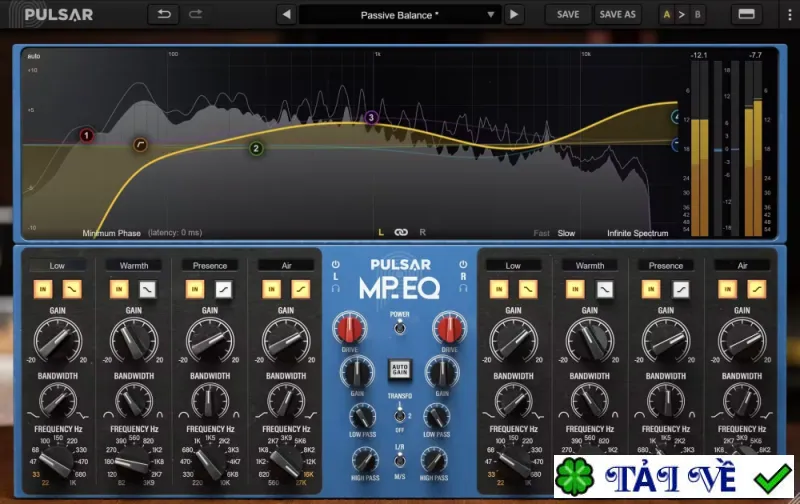The image size is (800, 504).
Task: Open the Minimum Phase mode selector
Action: (111, 233)
